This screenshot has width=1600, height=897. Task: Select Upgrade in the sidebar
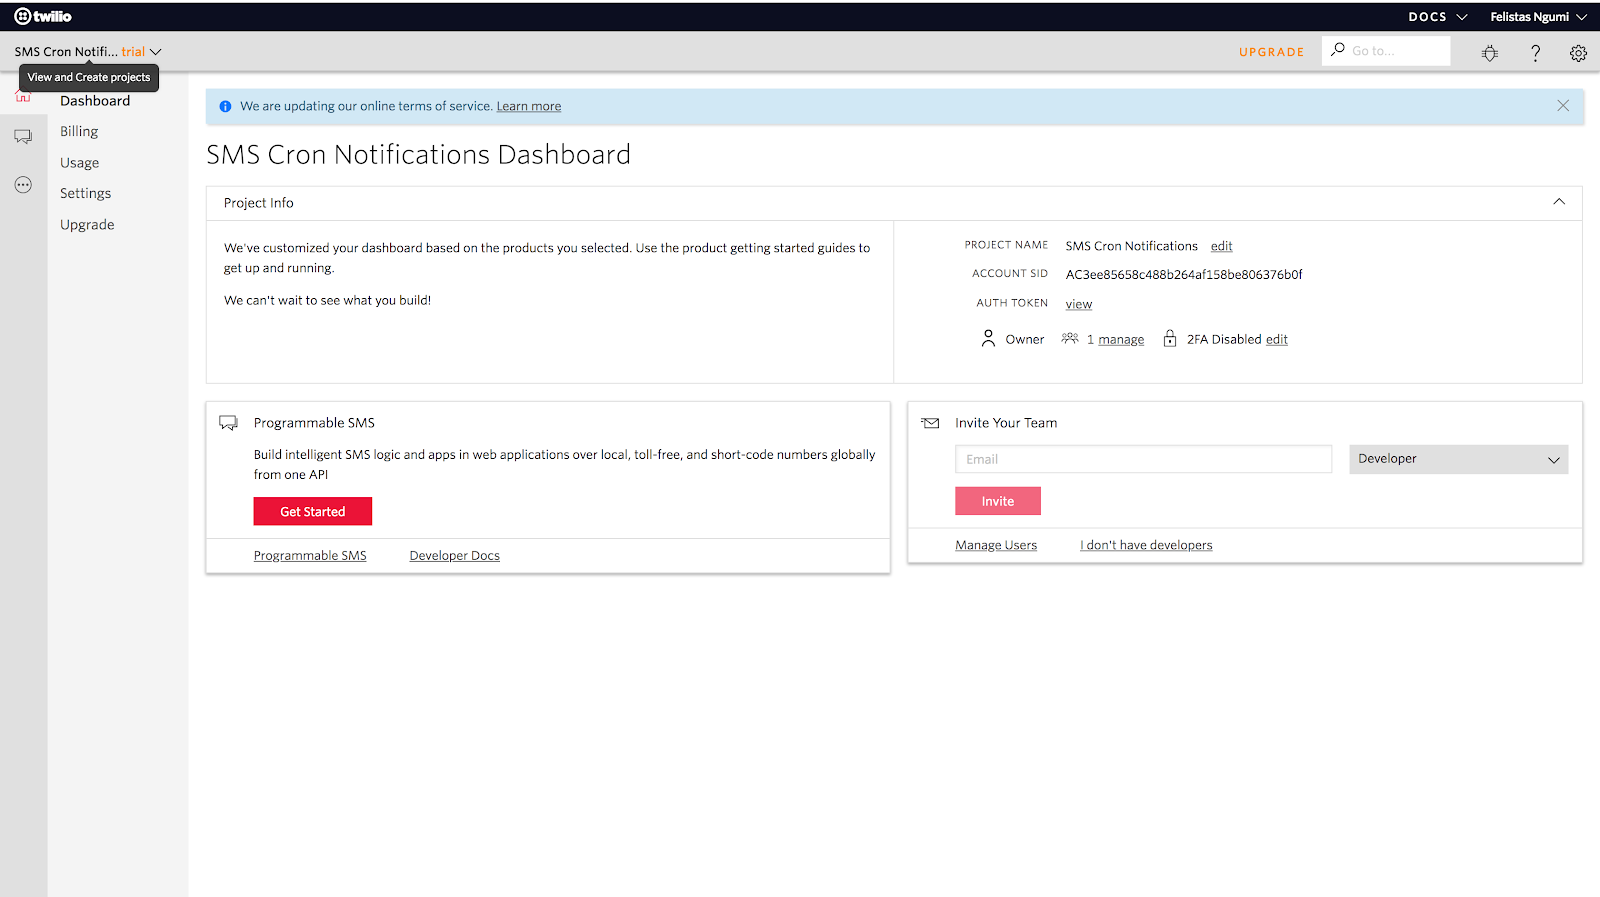pyautogui.click(x=87, y=225)
